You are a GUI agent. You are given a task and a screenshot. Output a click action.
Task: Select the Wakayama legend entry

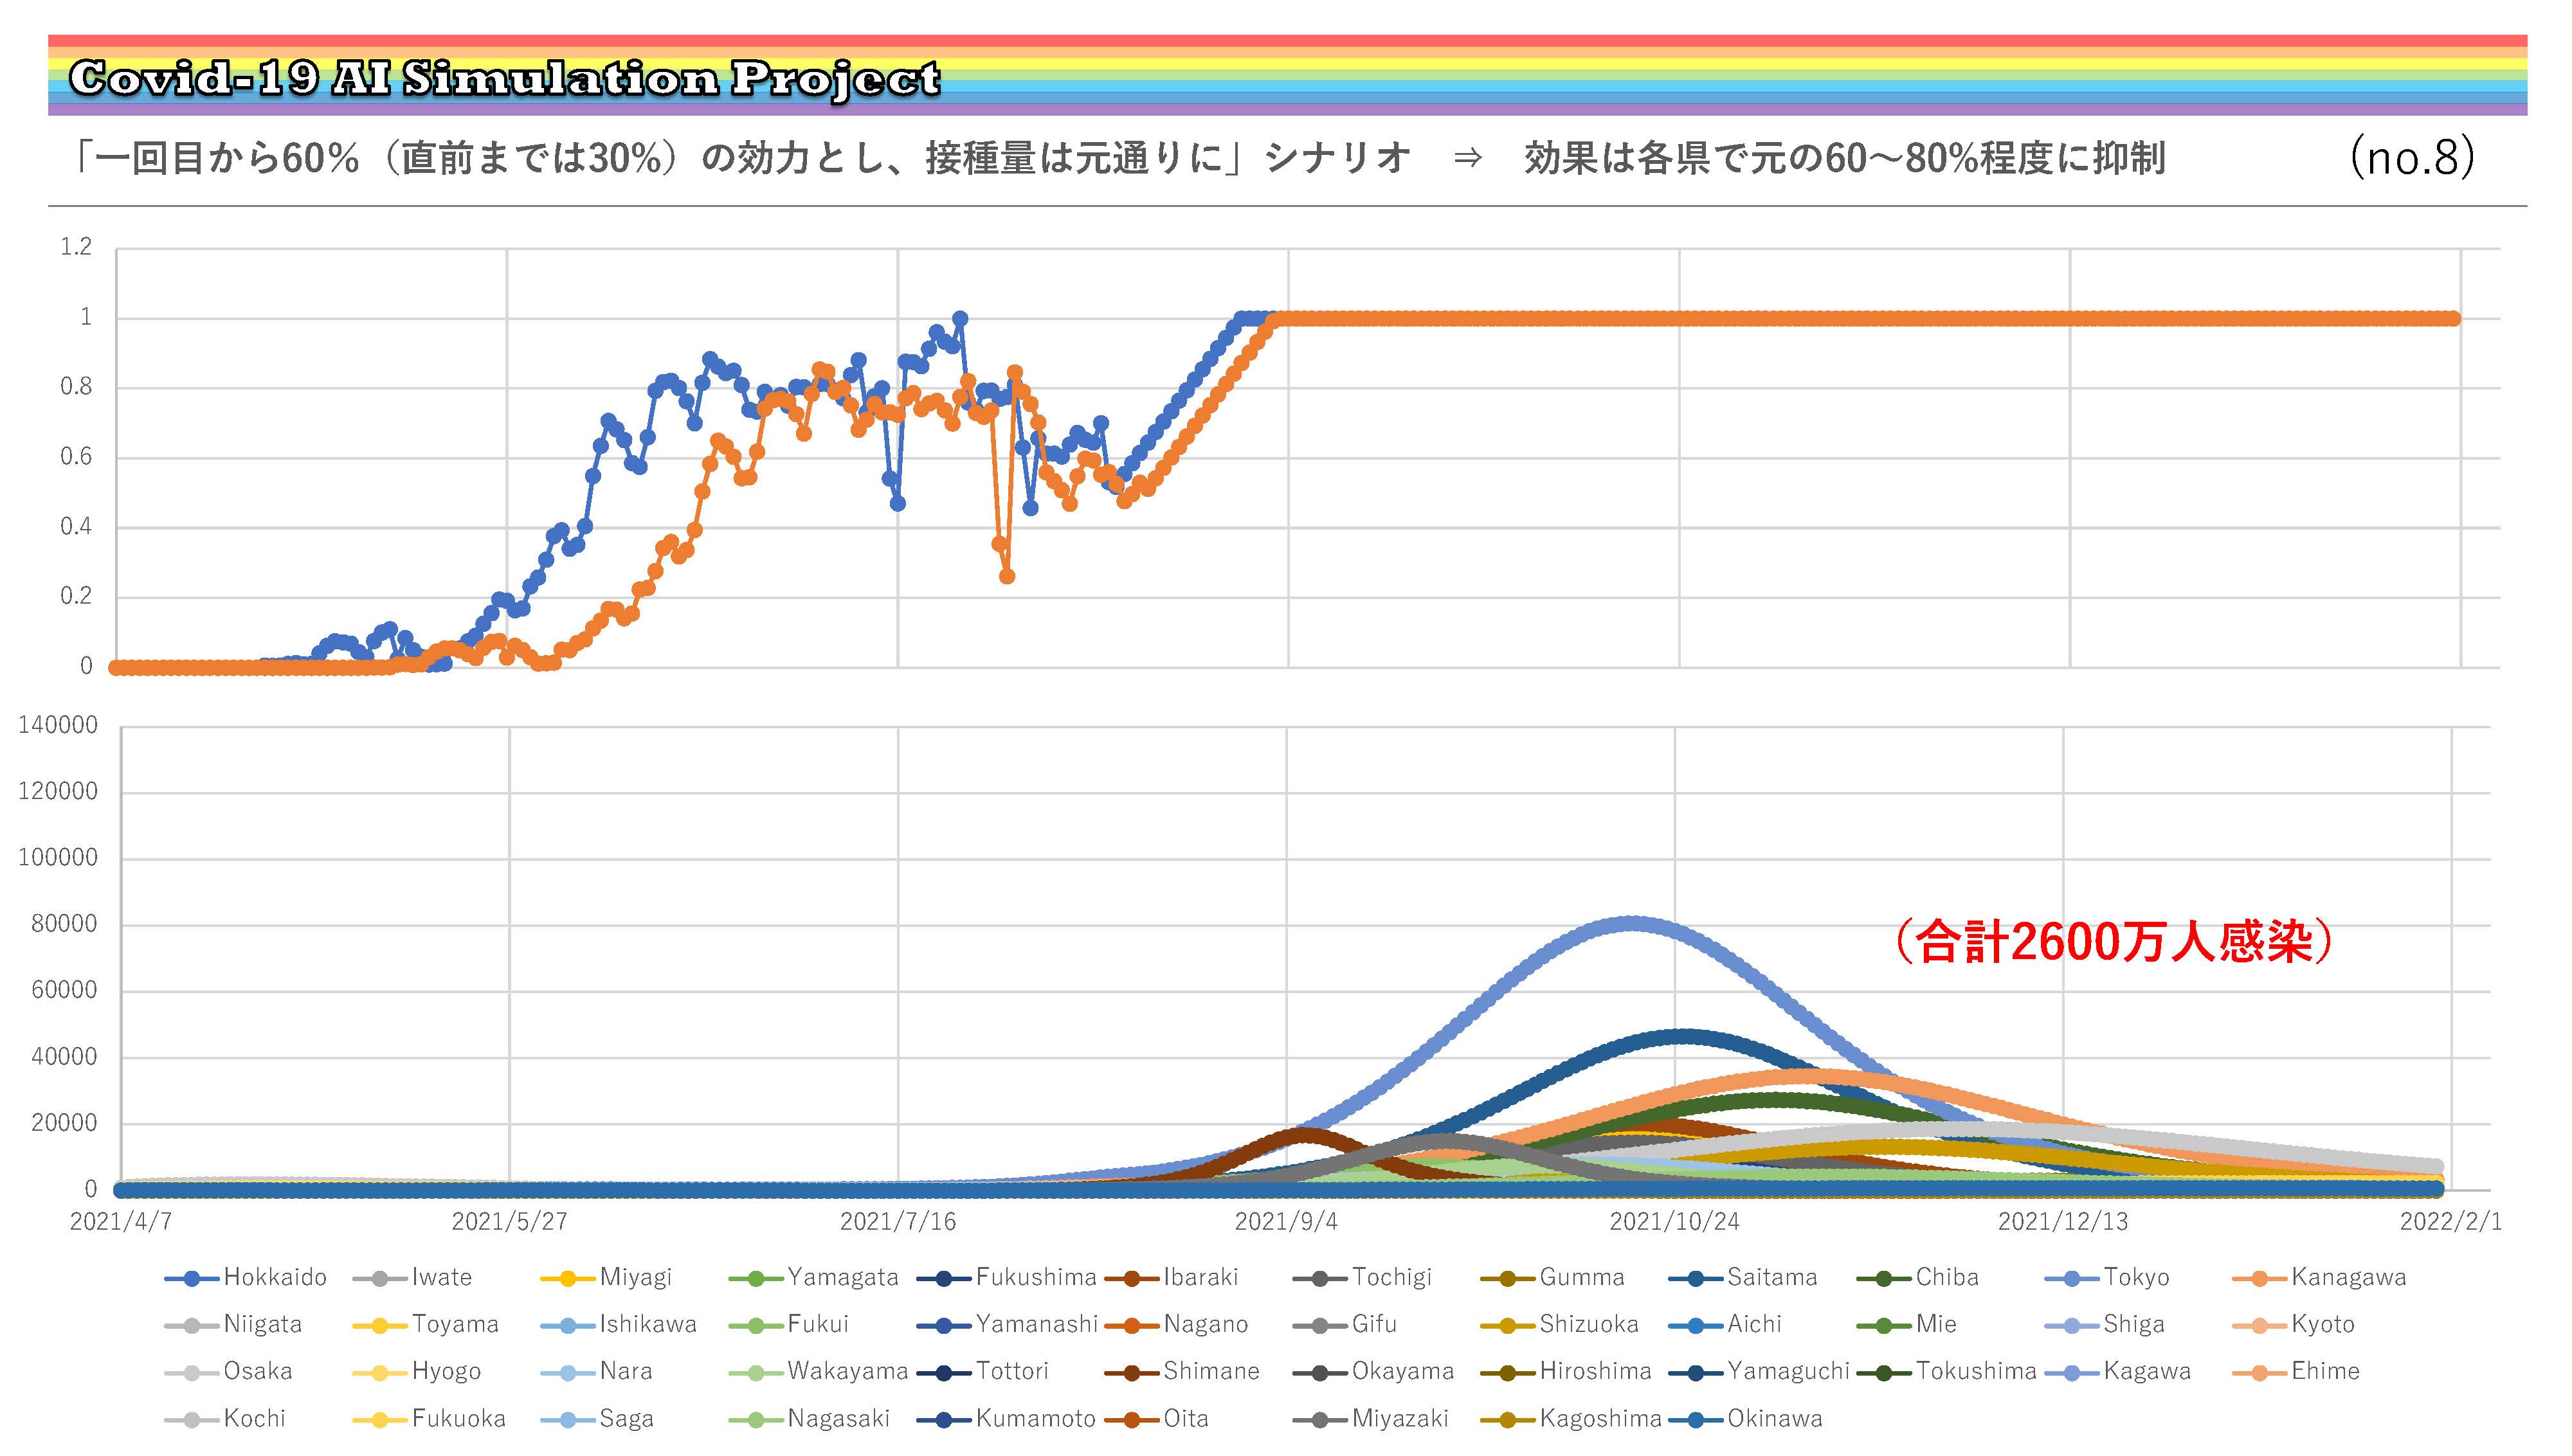pyautogui.click(x=818, y=1371)
